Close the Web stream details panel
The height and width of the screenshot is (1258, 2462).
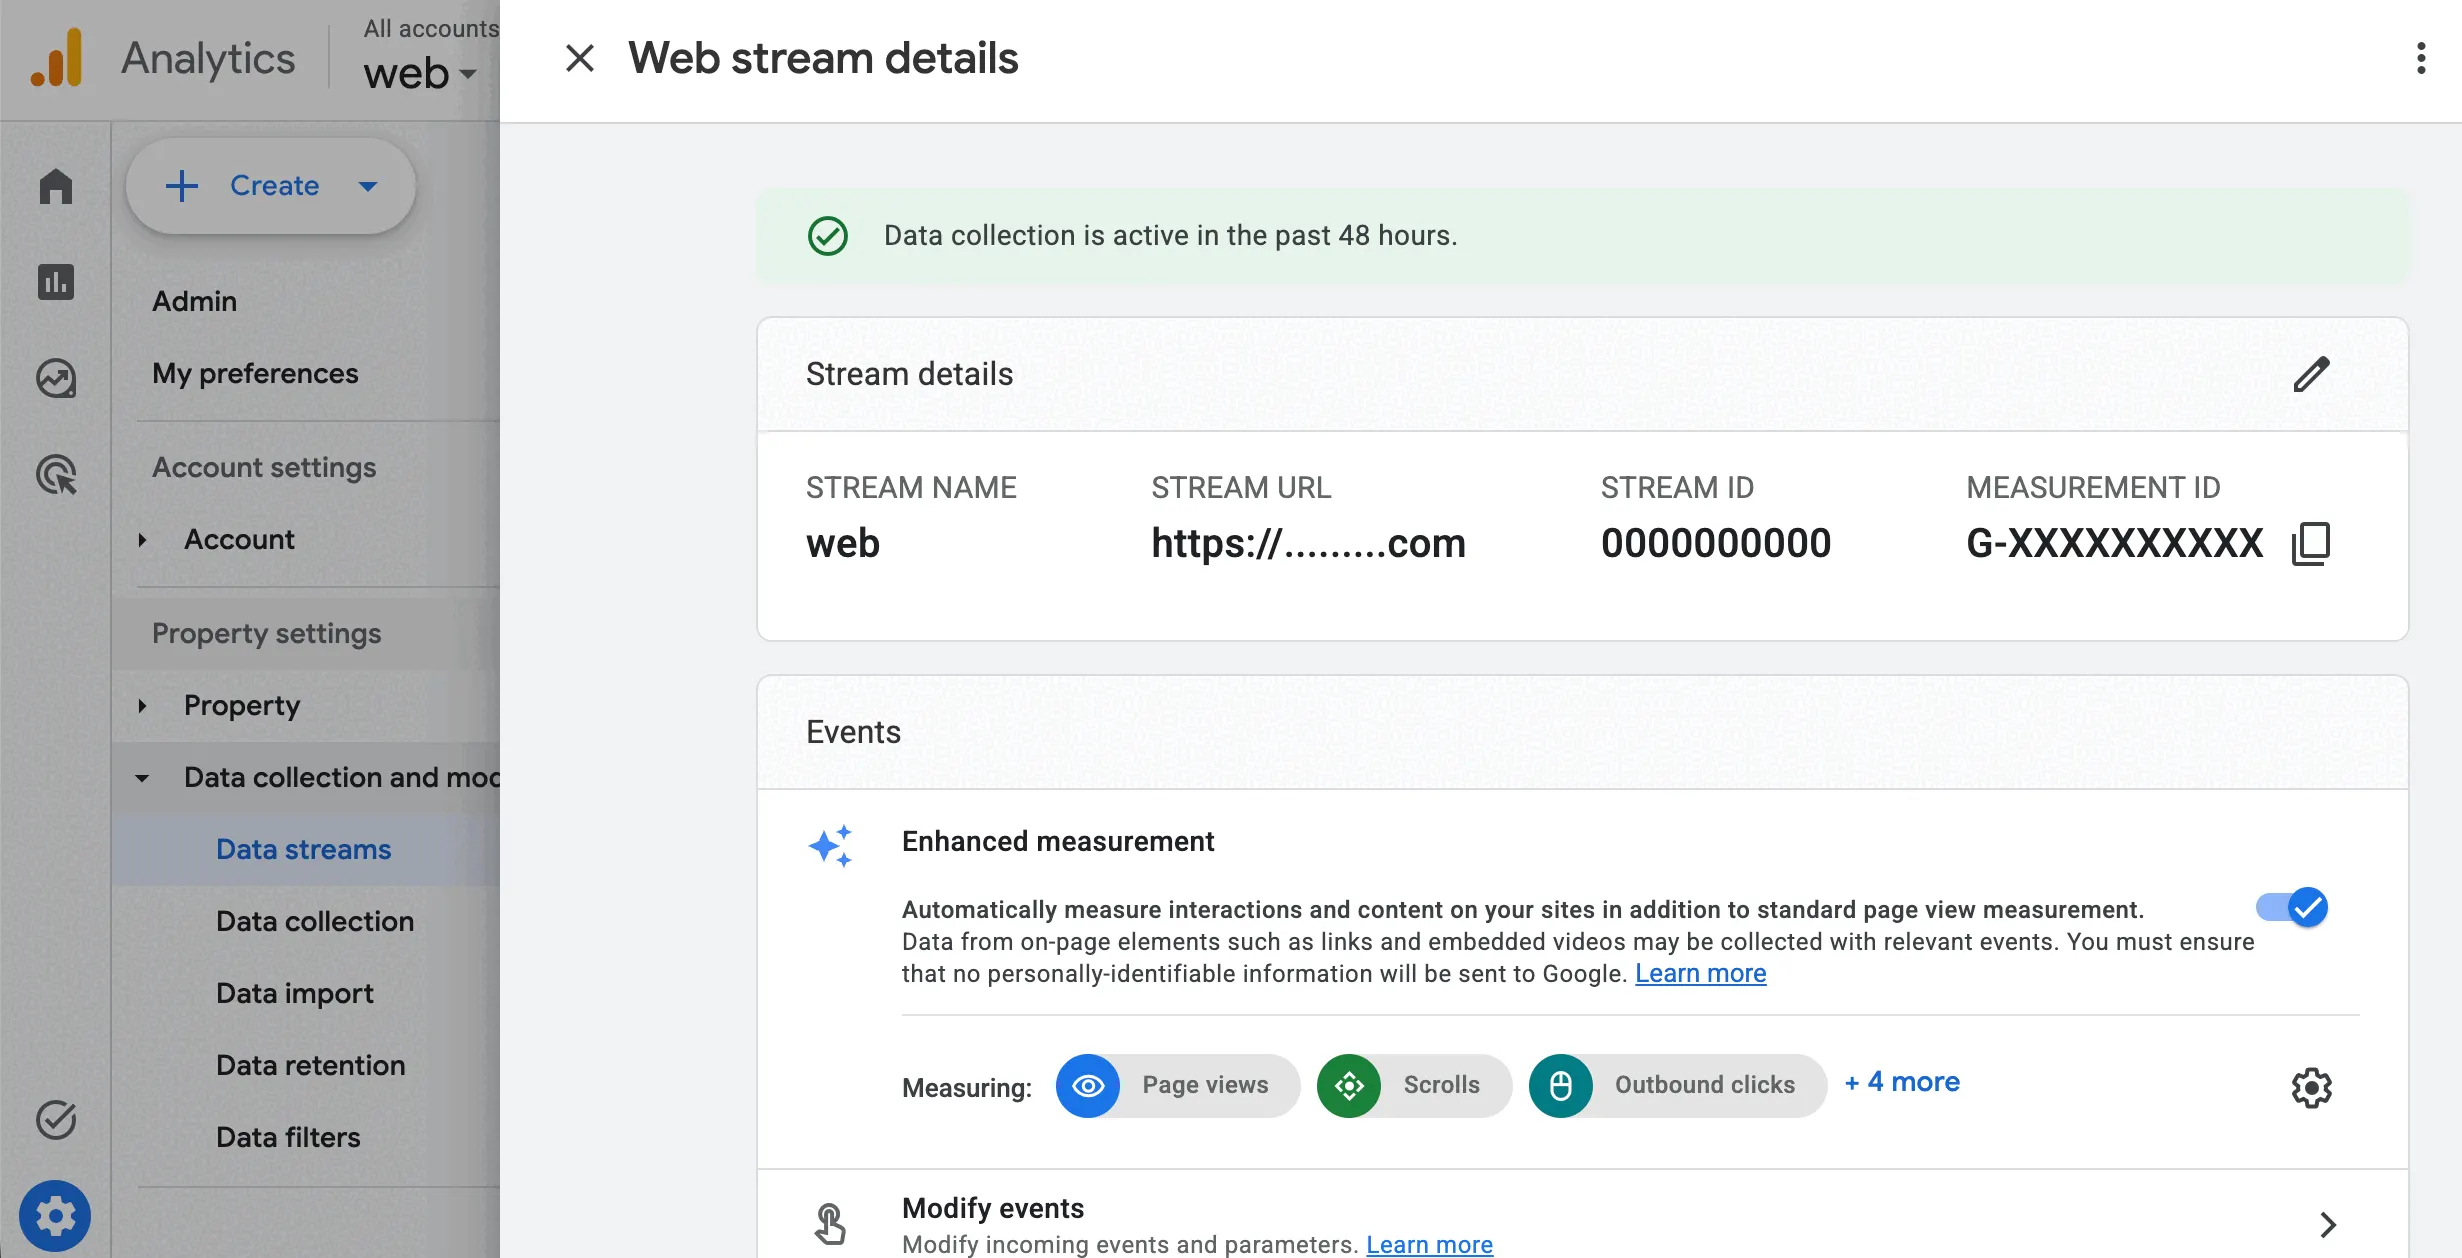[x=580, y=58]
